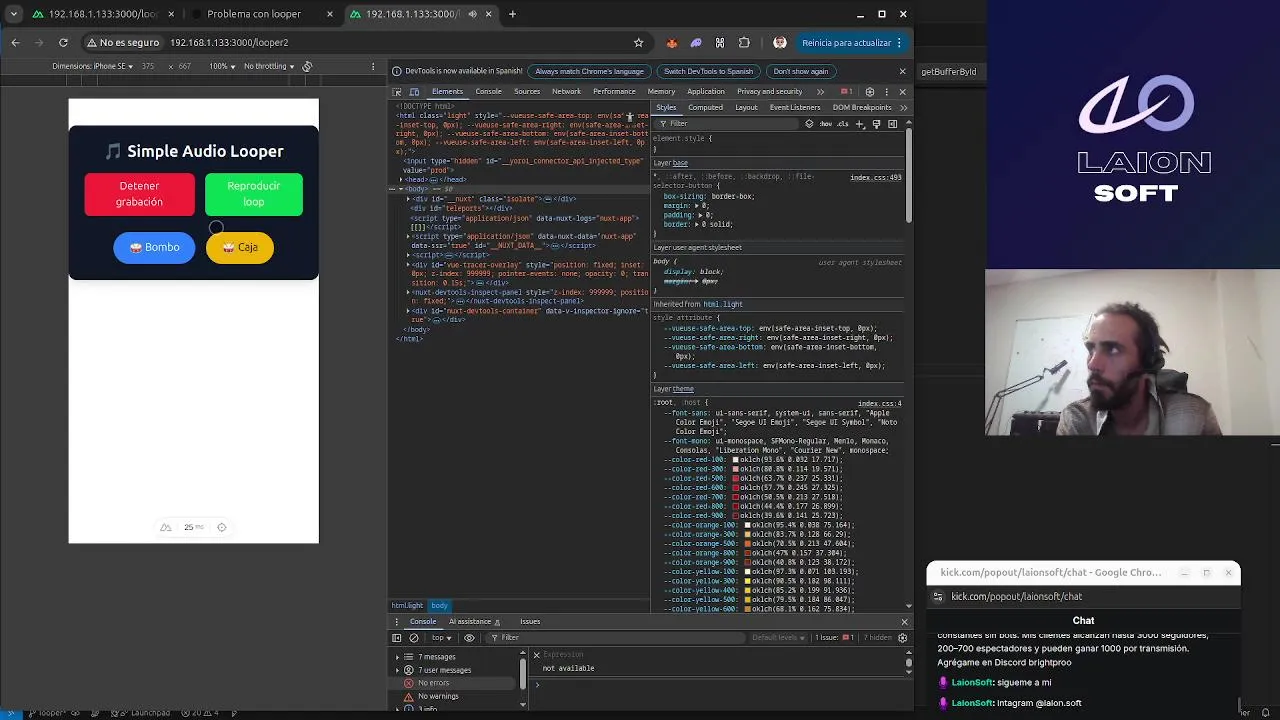Show more DevTools panels via the double chevron
The height and width of the screenshot is (720, 1280).
tap(820, 91)
